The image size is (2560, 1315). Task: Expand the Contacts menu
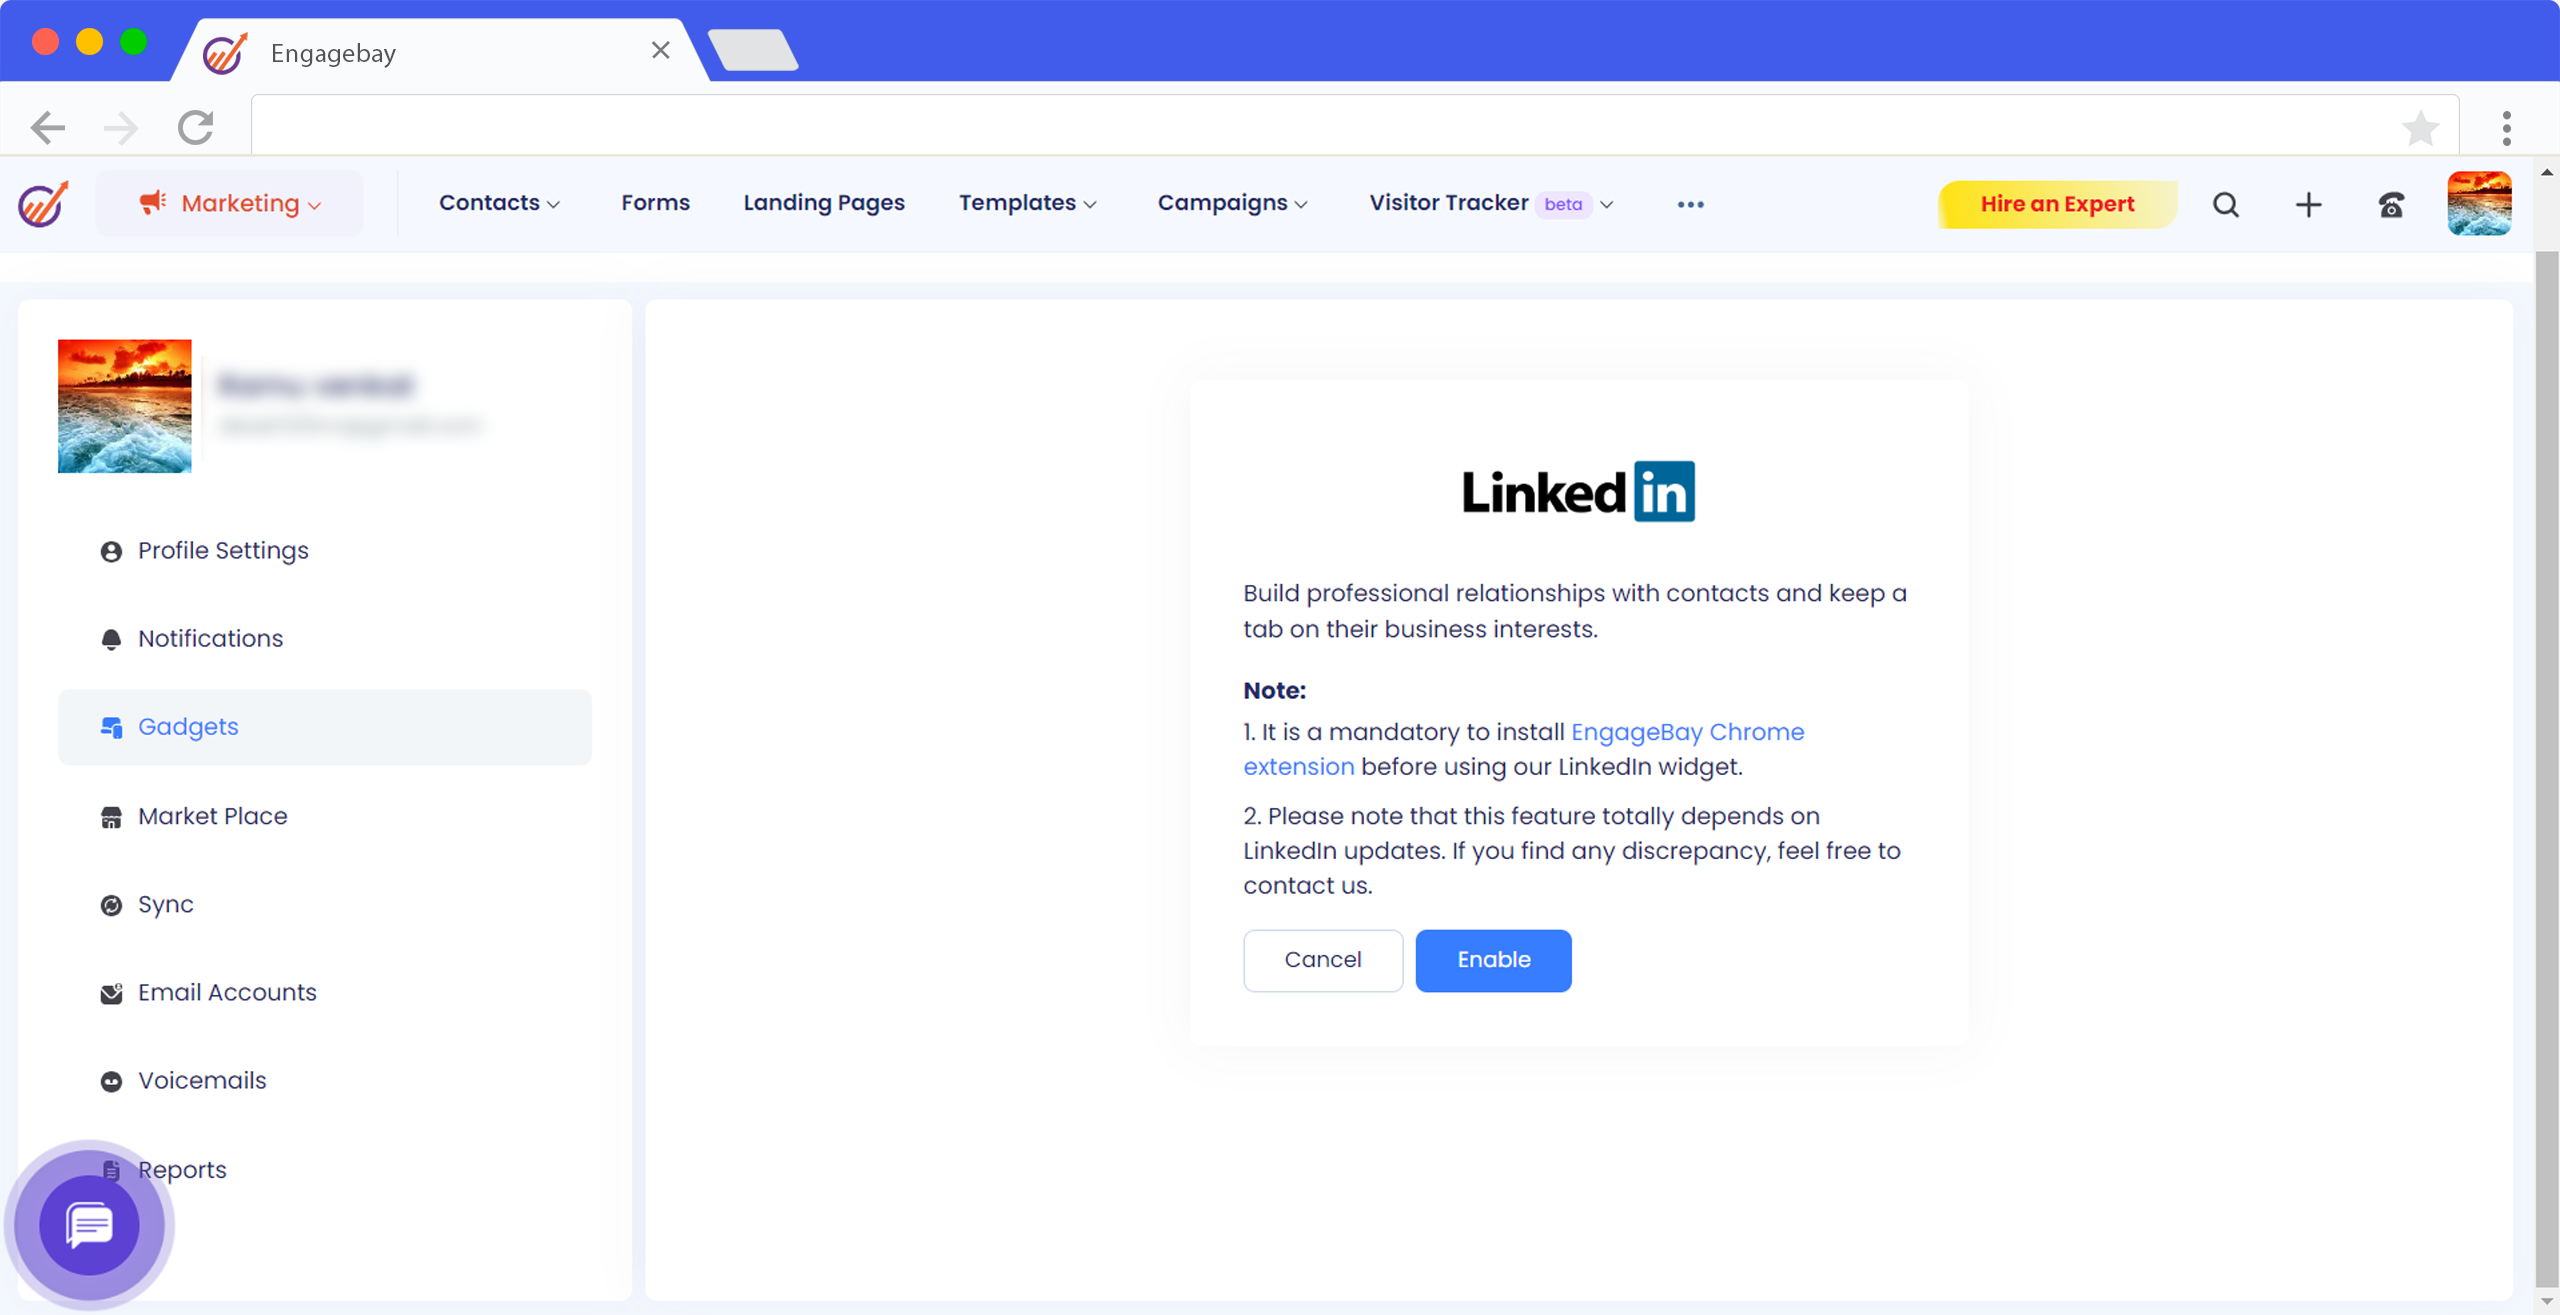(x=499, y=203)
